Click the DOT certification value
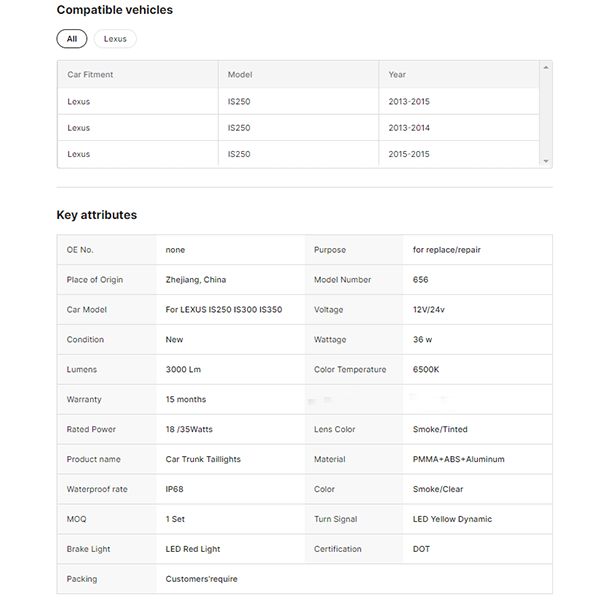 click(x=421, y=549)
